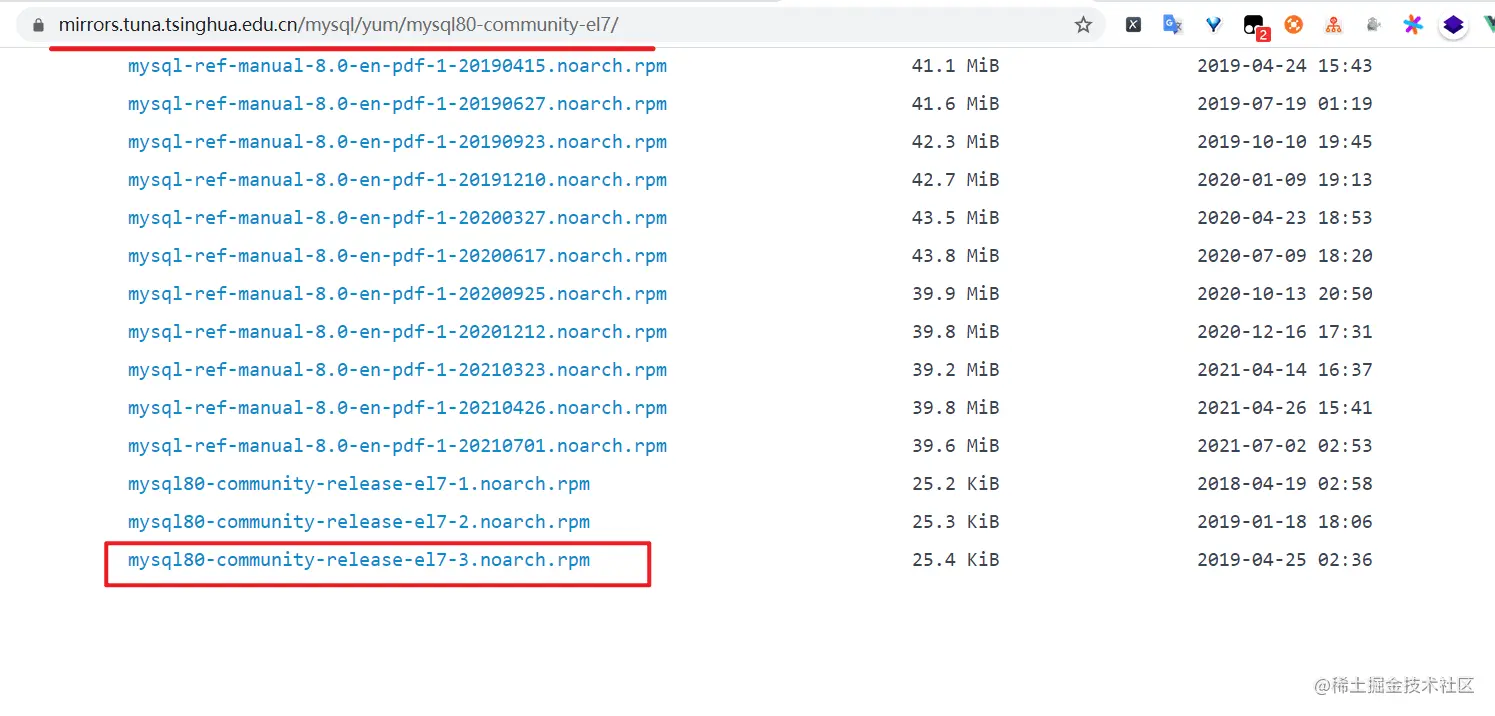Viewport: 1495px width, 716px height.
Task: Open the blue diamond extension icon
Action: (1213, 25)
